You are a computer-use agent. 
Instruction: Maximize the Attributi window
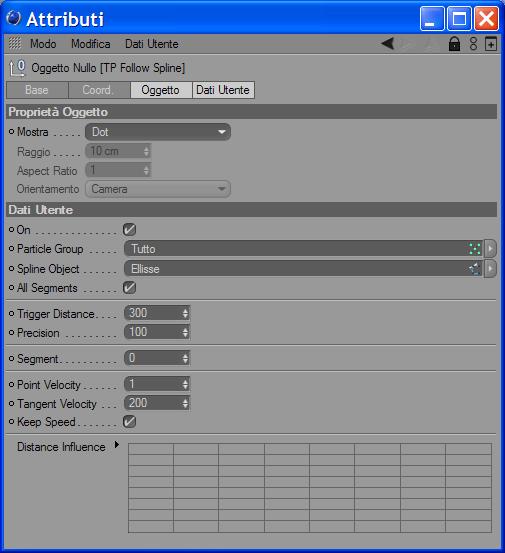pyautogui.click(x=459, y=18)
